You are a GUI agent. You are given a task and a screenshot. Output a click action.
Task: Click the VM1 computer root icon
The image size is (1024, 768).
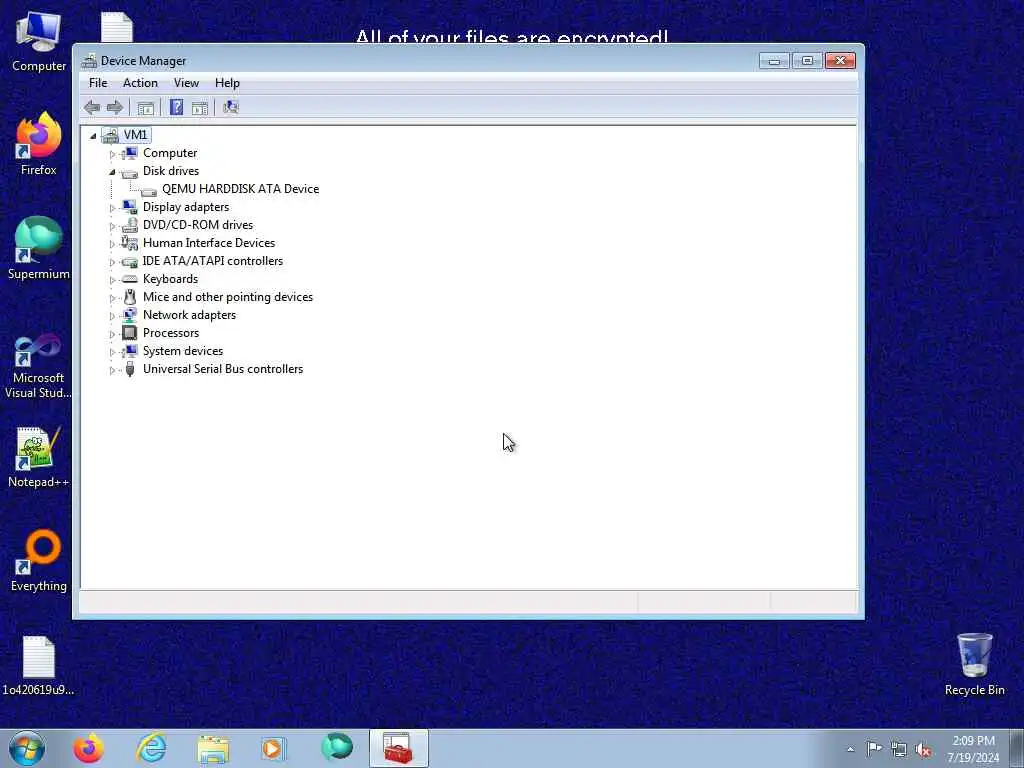pos(110,135)
